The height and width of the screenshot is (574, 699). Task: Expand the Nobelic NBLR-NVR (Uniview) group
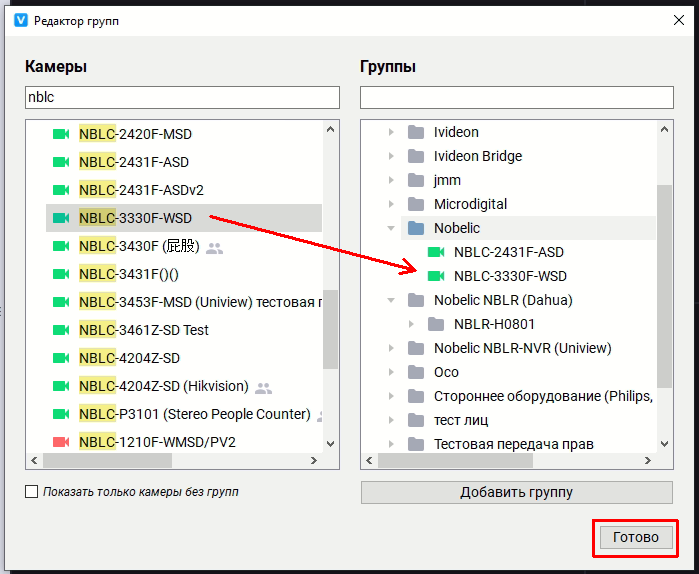click(x=391, y=348)
